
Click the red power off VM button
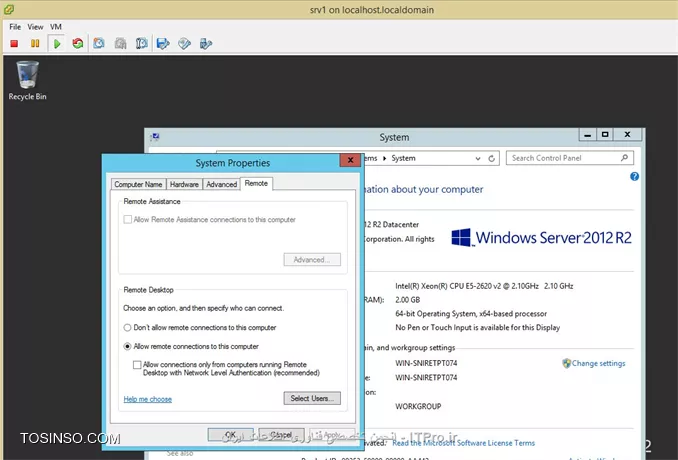14,44
